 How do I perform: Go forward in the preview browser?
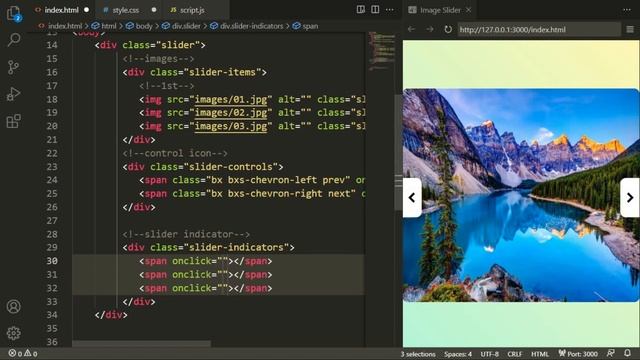pos(429,29)
